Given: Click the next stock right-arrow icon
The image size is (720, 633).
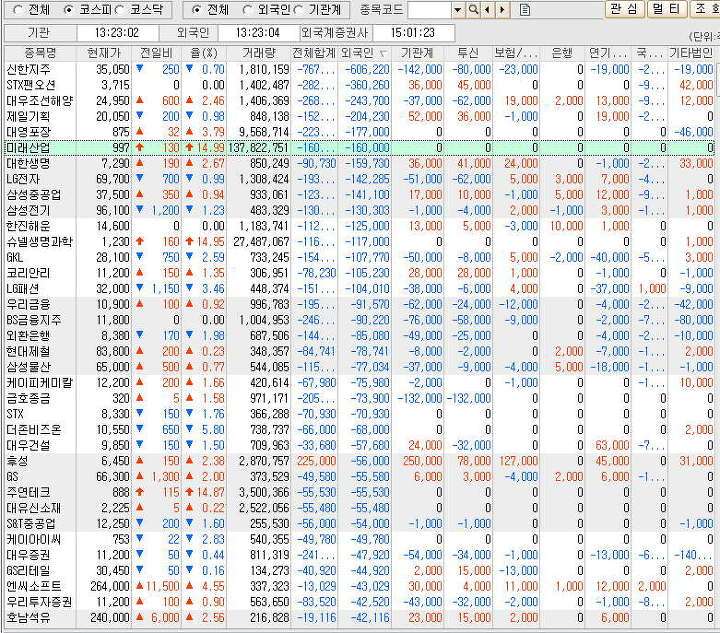Looking at the screenshot, I should point(502,10).
